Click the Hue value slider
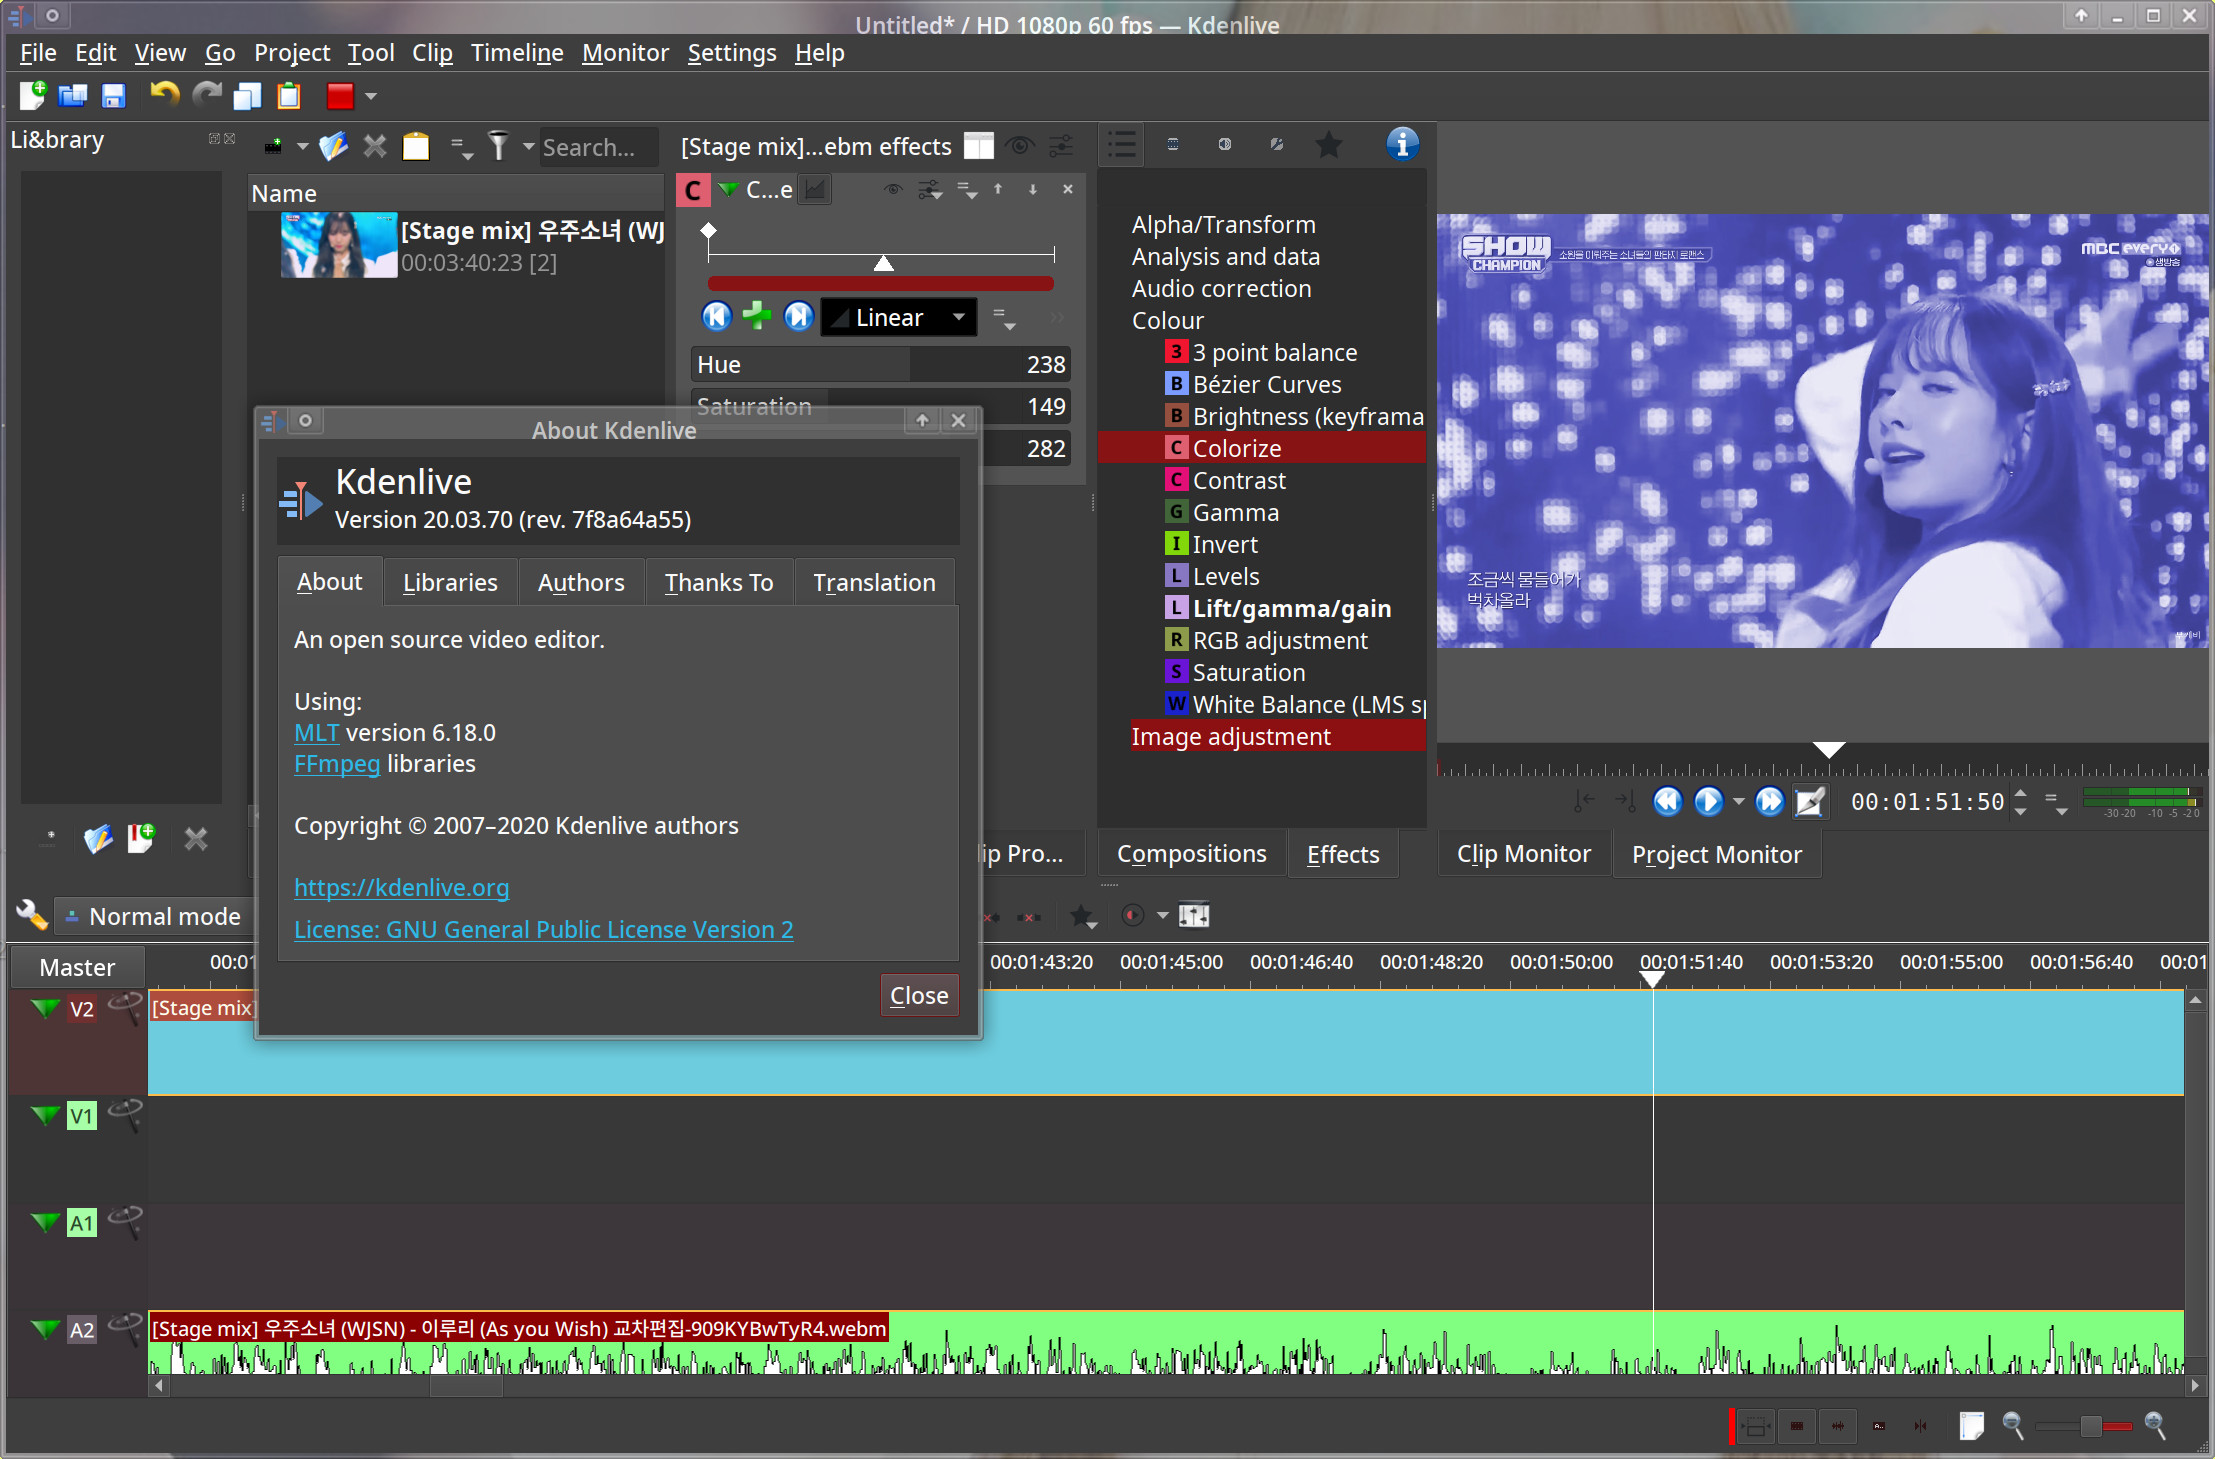The width and height of the screenshot is (2215, 1459). coord(881,364)
